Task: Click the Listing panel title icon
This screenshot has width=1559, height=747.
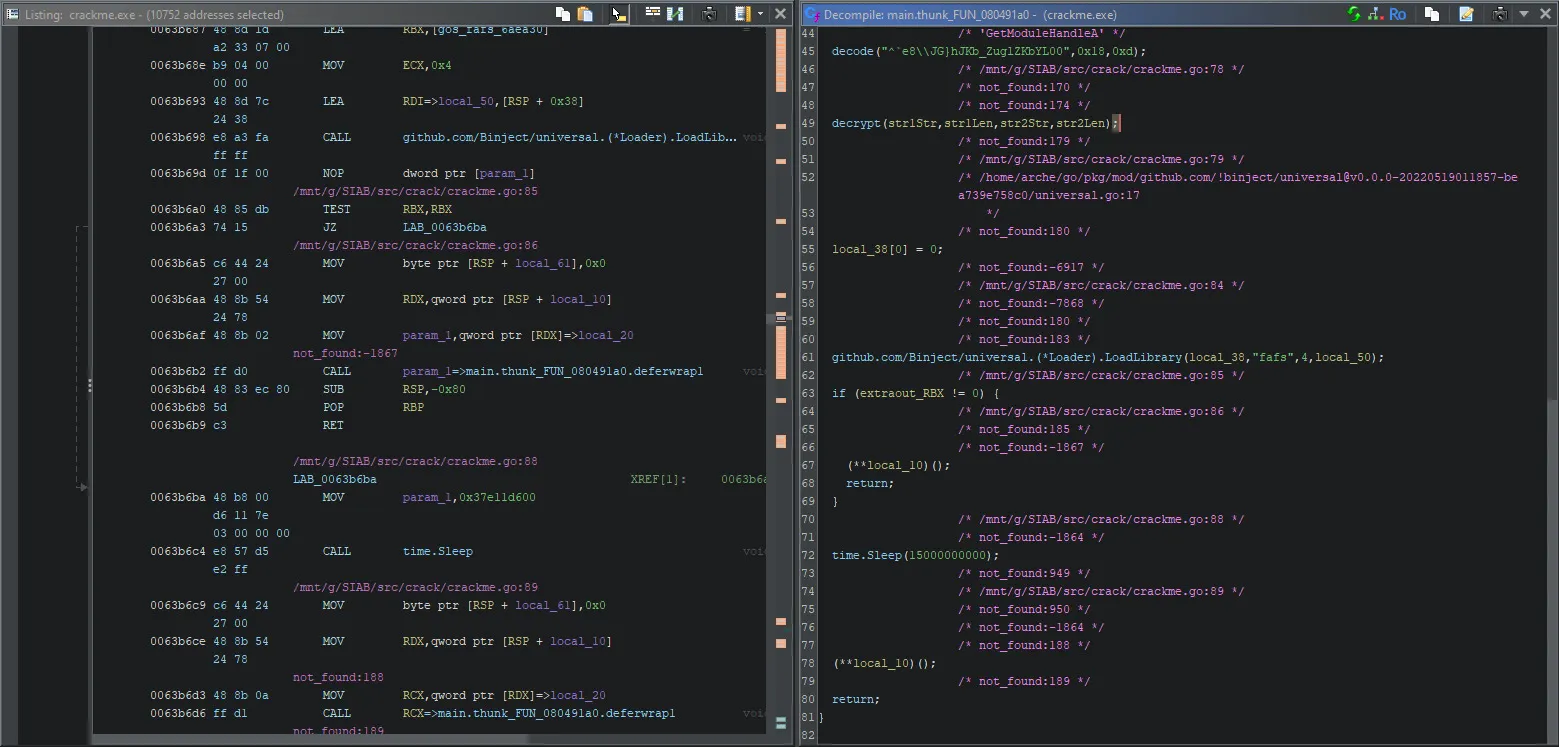Action: point(12,14)
